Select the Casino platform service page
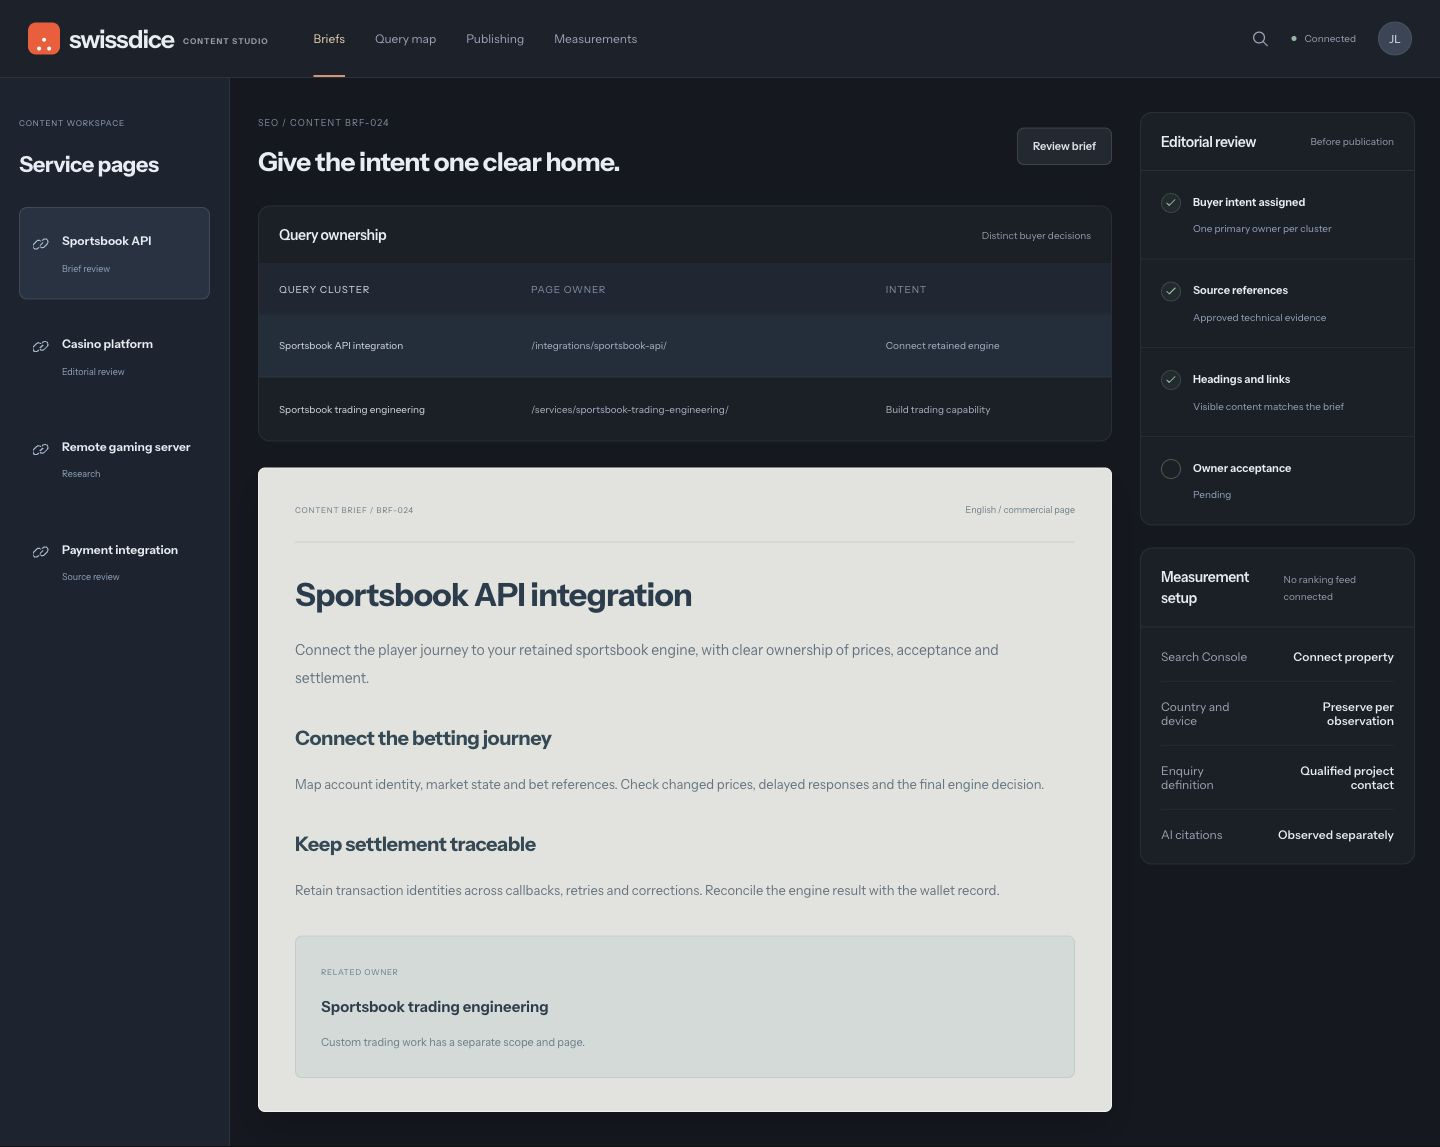Viewport: 1440px width, 1147px height. pyautogui.click(x=114, y=356)
